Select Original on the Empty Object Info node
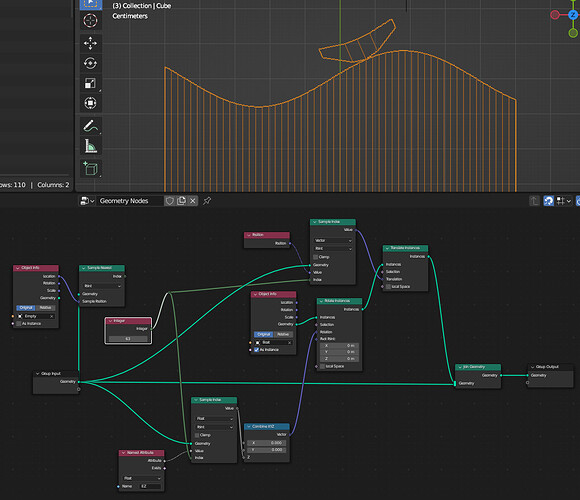The image size is (580, 500). (26, 308)
